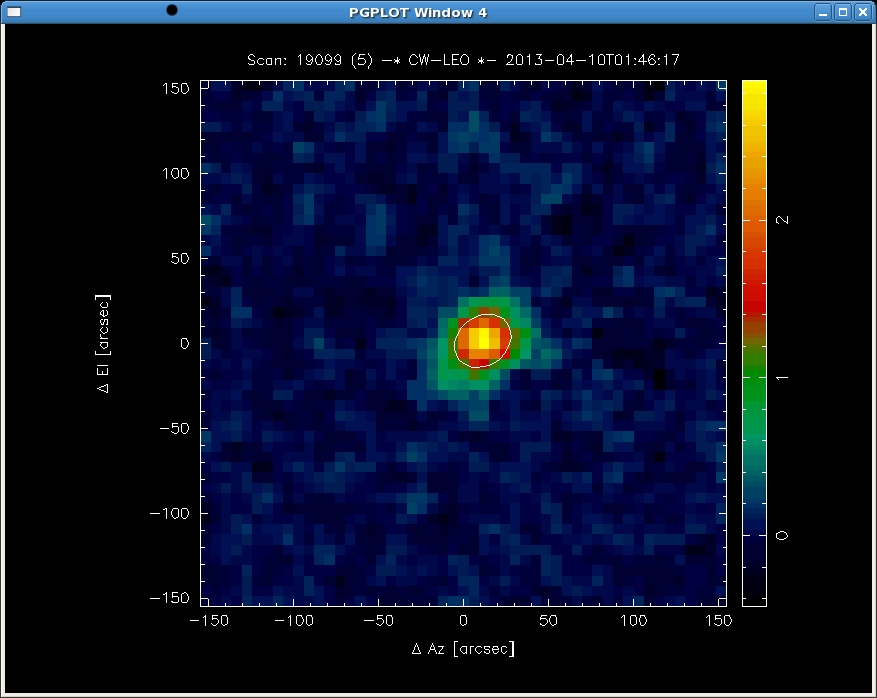Open the window menu icon in title bar
The image size is (877, 698).
coord(14,12)
